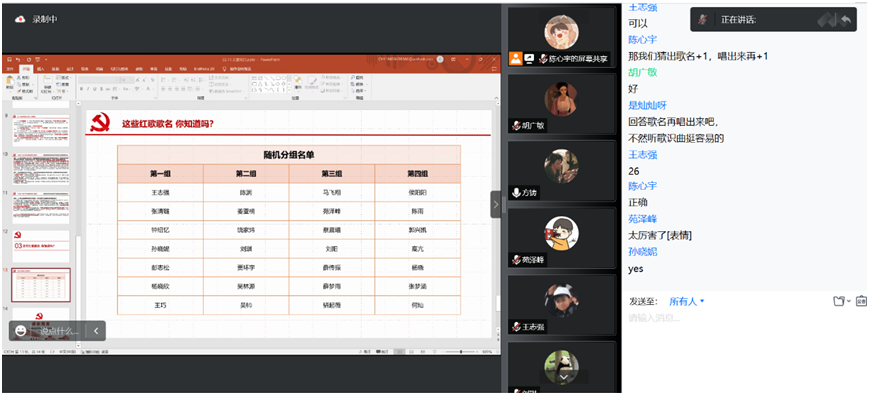869x395 pixels.
Task: Open the emoji smiley in the chat bubble
Action: pos(21,331)
